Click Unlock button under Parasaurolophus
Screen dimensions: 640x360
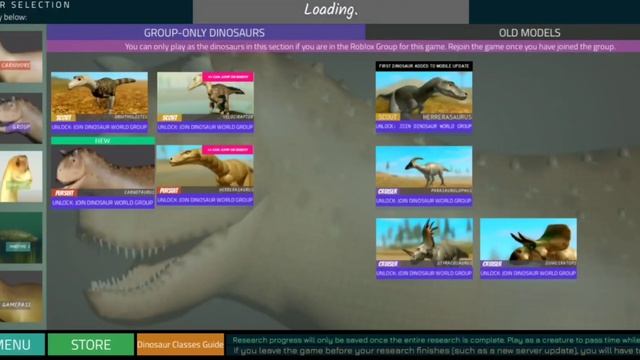coord(424,201)
